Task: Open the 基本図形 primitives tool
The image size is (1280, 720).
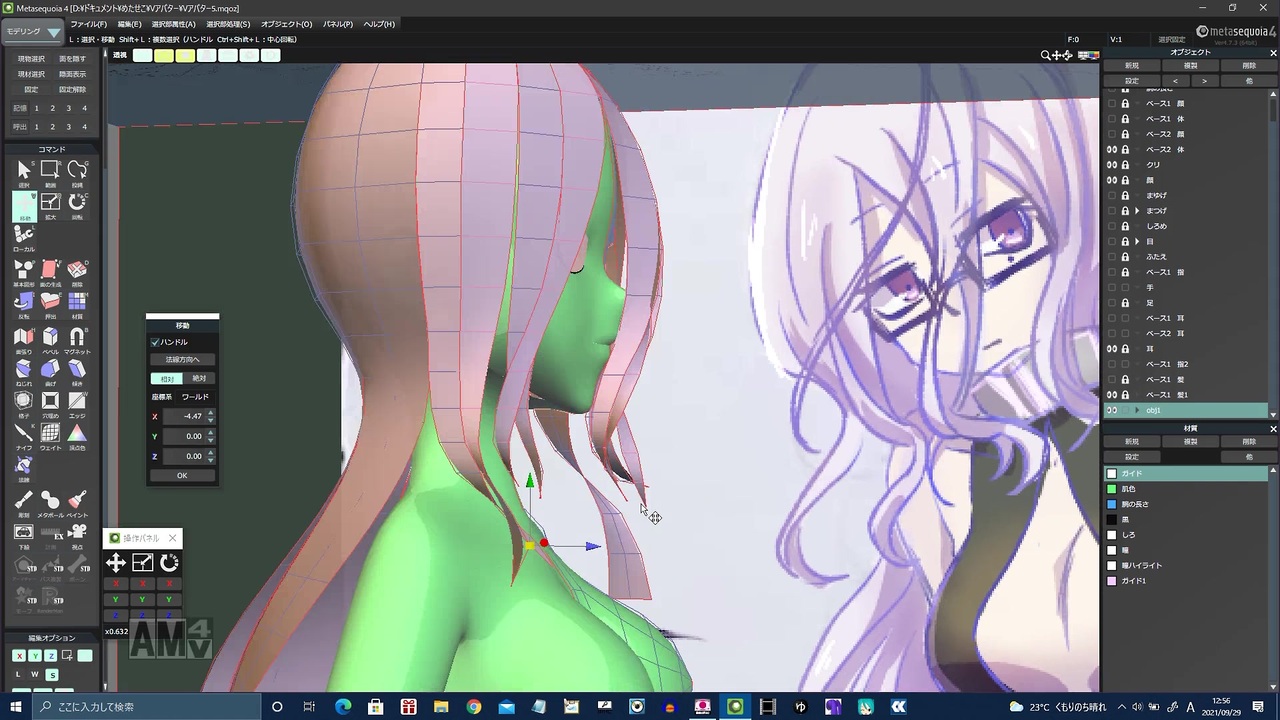Action: (x=23, y=271)
